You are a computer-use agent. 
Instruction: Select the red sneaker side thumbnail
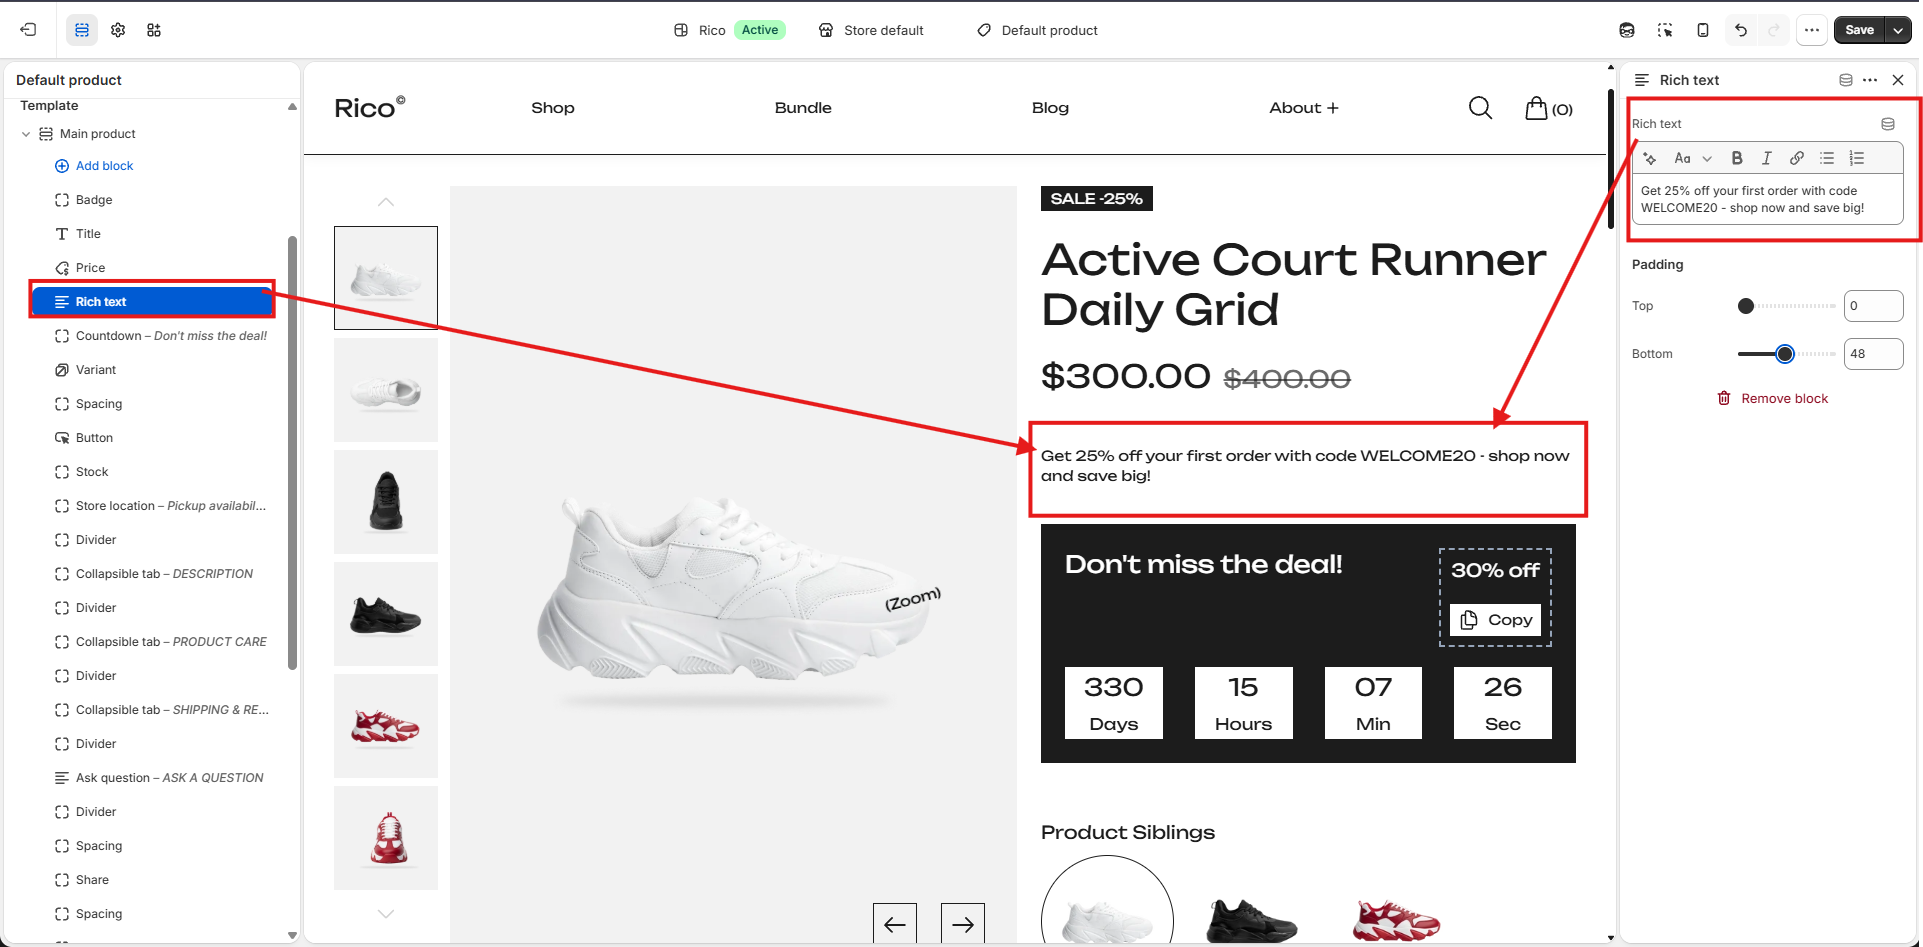pyautogui.click(x=386, y=726)
